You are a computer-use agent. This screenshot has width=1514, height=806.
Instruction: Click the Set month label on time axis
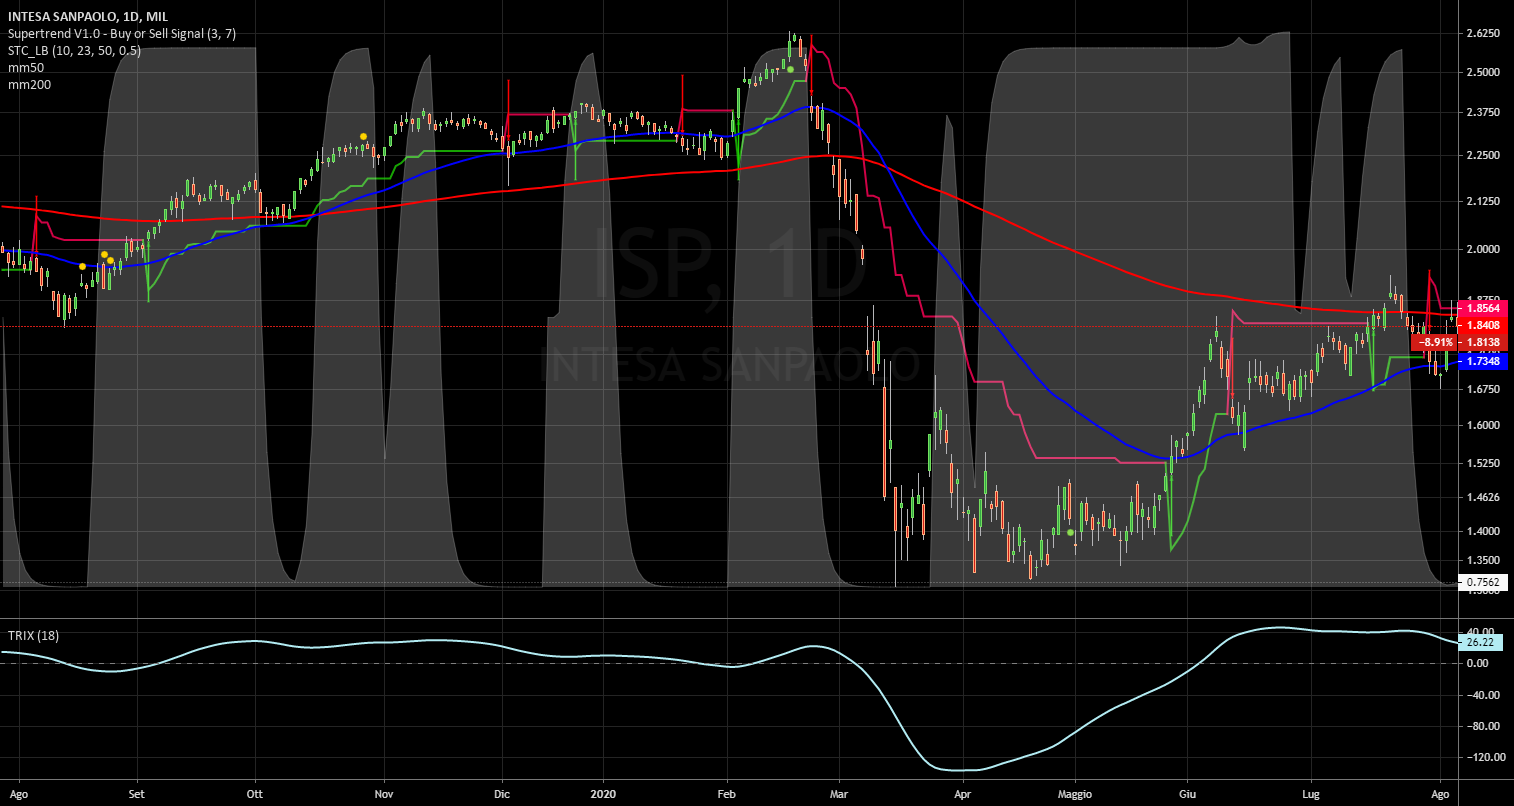[137, 796]
